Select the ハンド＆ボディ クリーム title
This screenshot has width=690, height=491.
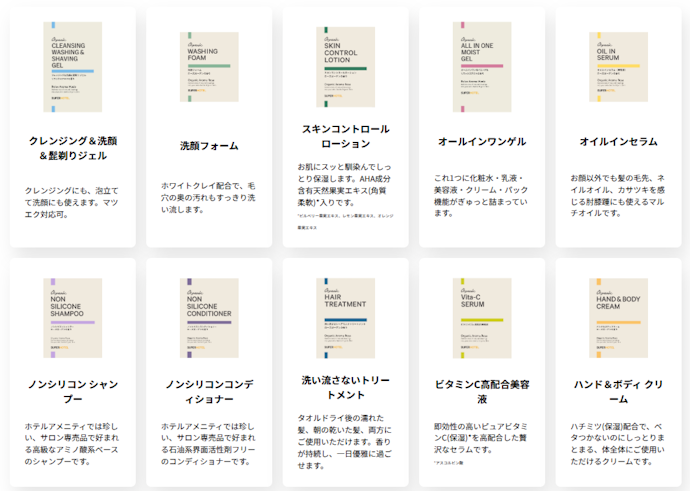point(618,392)
